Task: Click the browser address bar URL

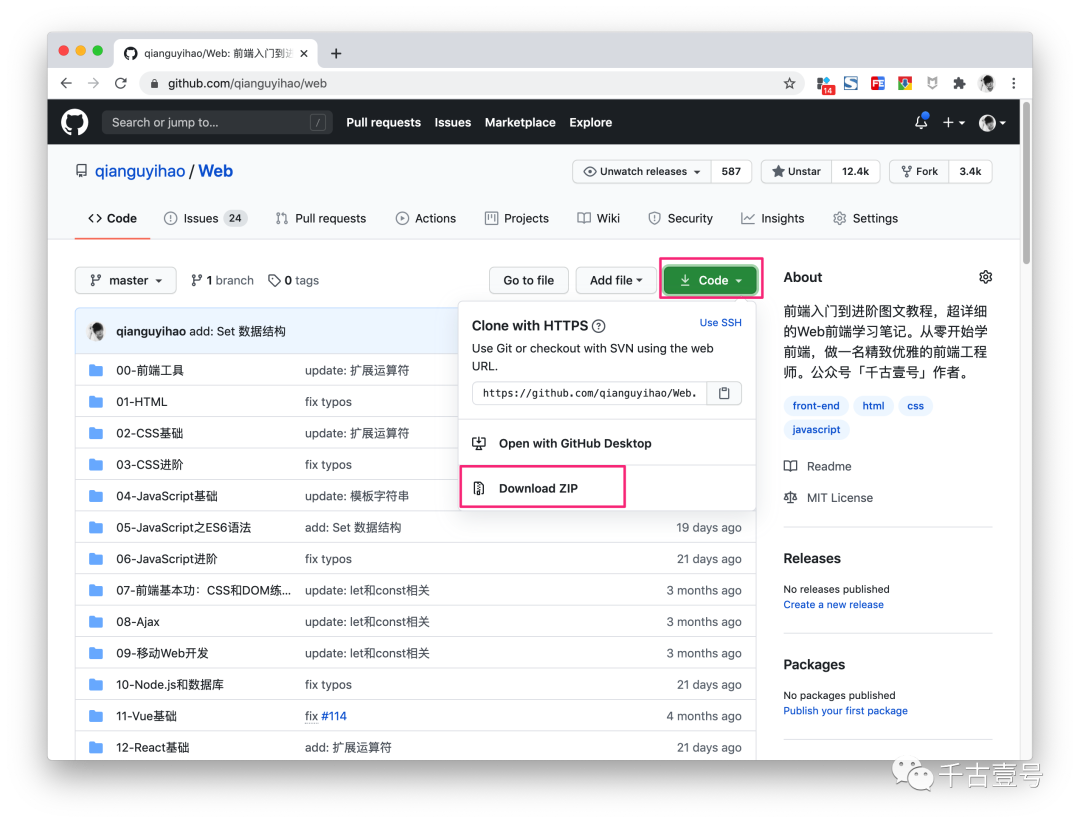Action: [247, 83]
